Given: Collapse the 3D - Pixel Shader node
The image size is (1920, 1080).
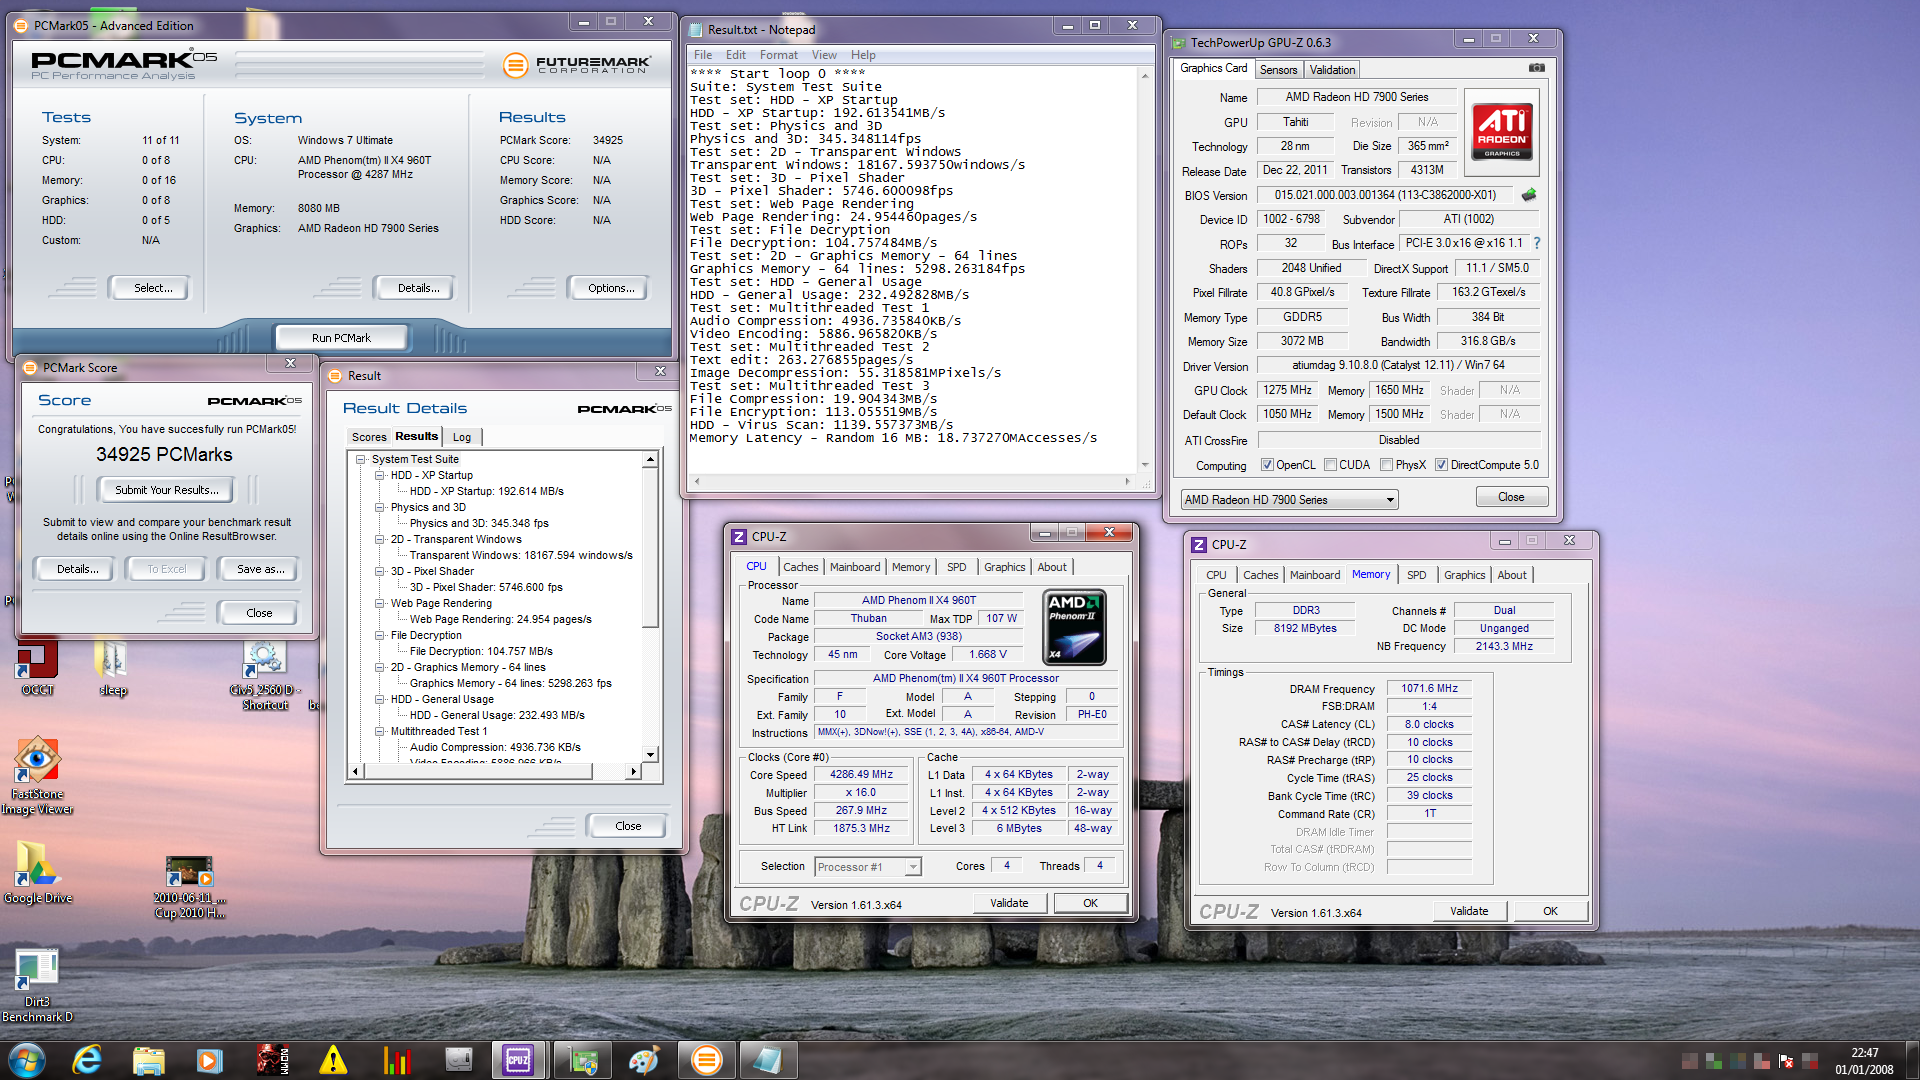Looking at the screenshot, I should (x=380, y=572).
